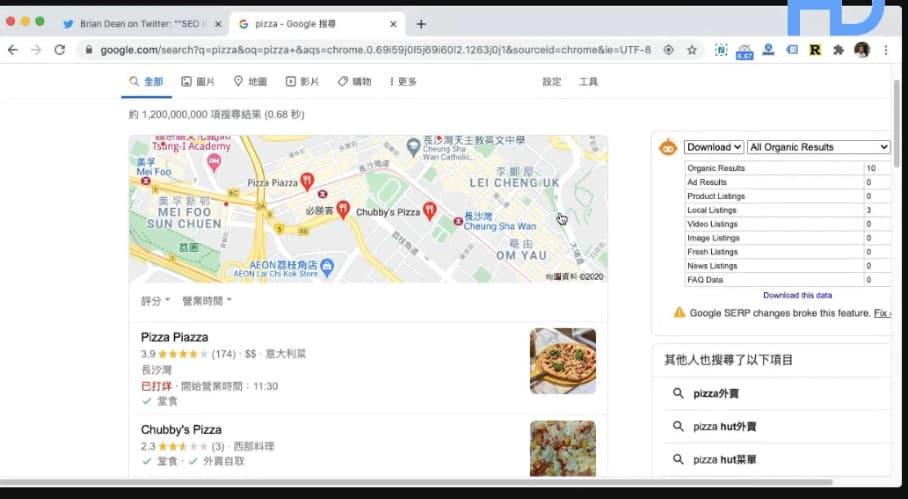This screenshot has width=908, height=499.
Task: Click the URL address bar
Action: 375,50
